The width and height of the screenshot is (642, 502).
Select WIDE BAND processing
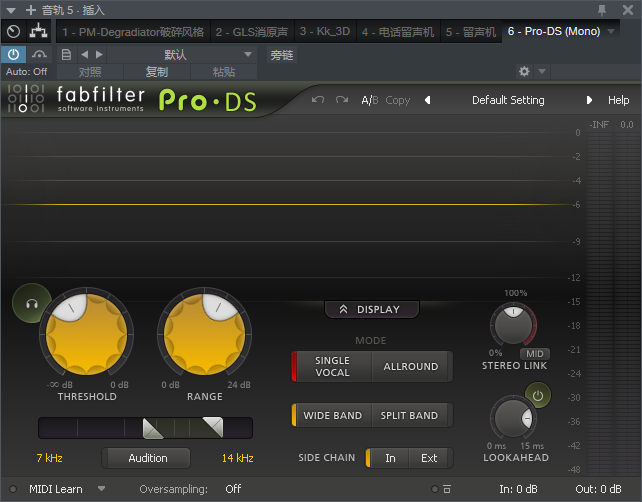tap(332, 415)
